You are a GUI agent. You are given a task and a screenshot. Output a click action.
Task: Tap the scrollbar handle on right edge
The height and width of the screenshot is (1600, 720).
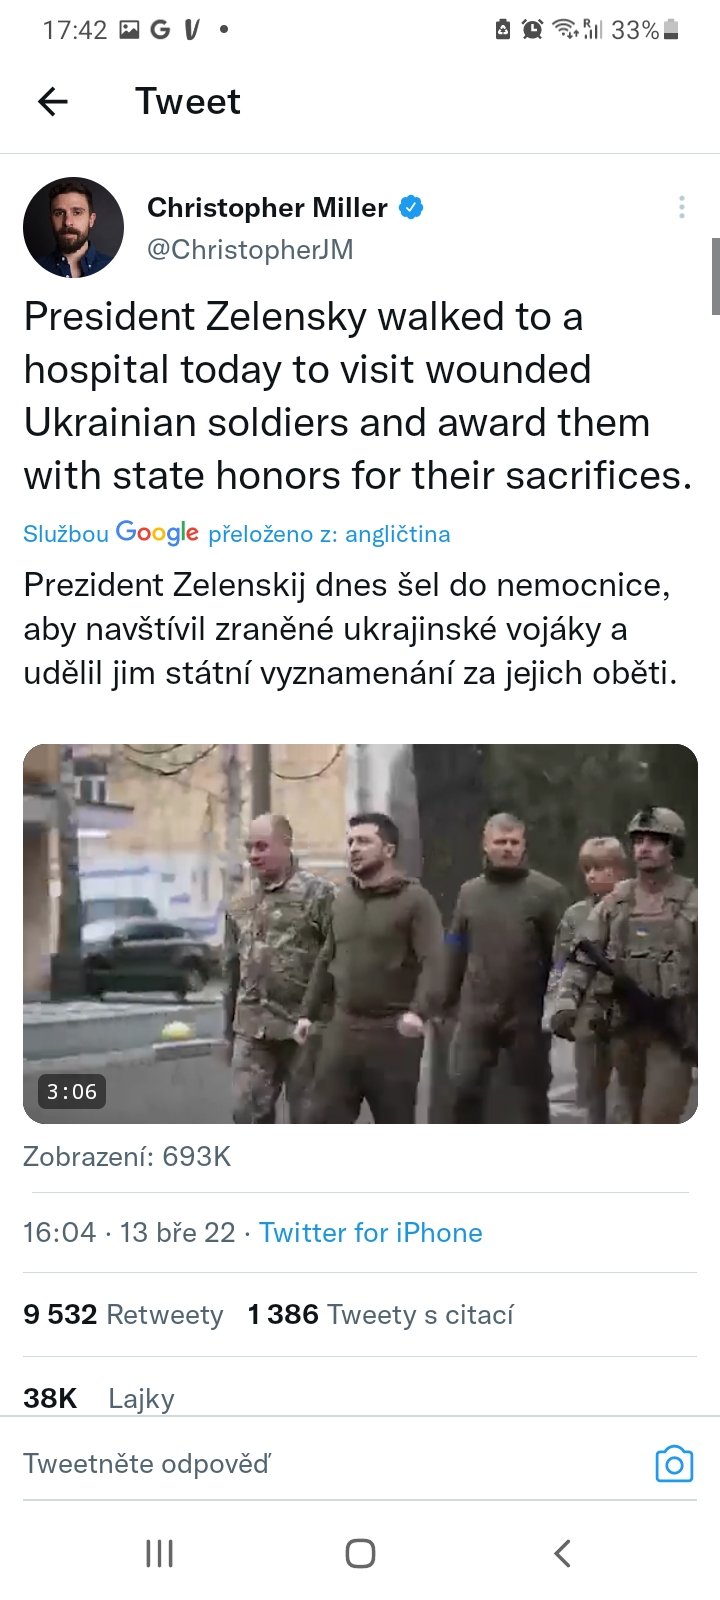(x=715, y=276)
